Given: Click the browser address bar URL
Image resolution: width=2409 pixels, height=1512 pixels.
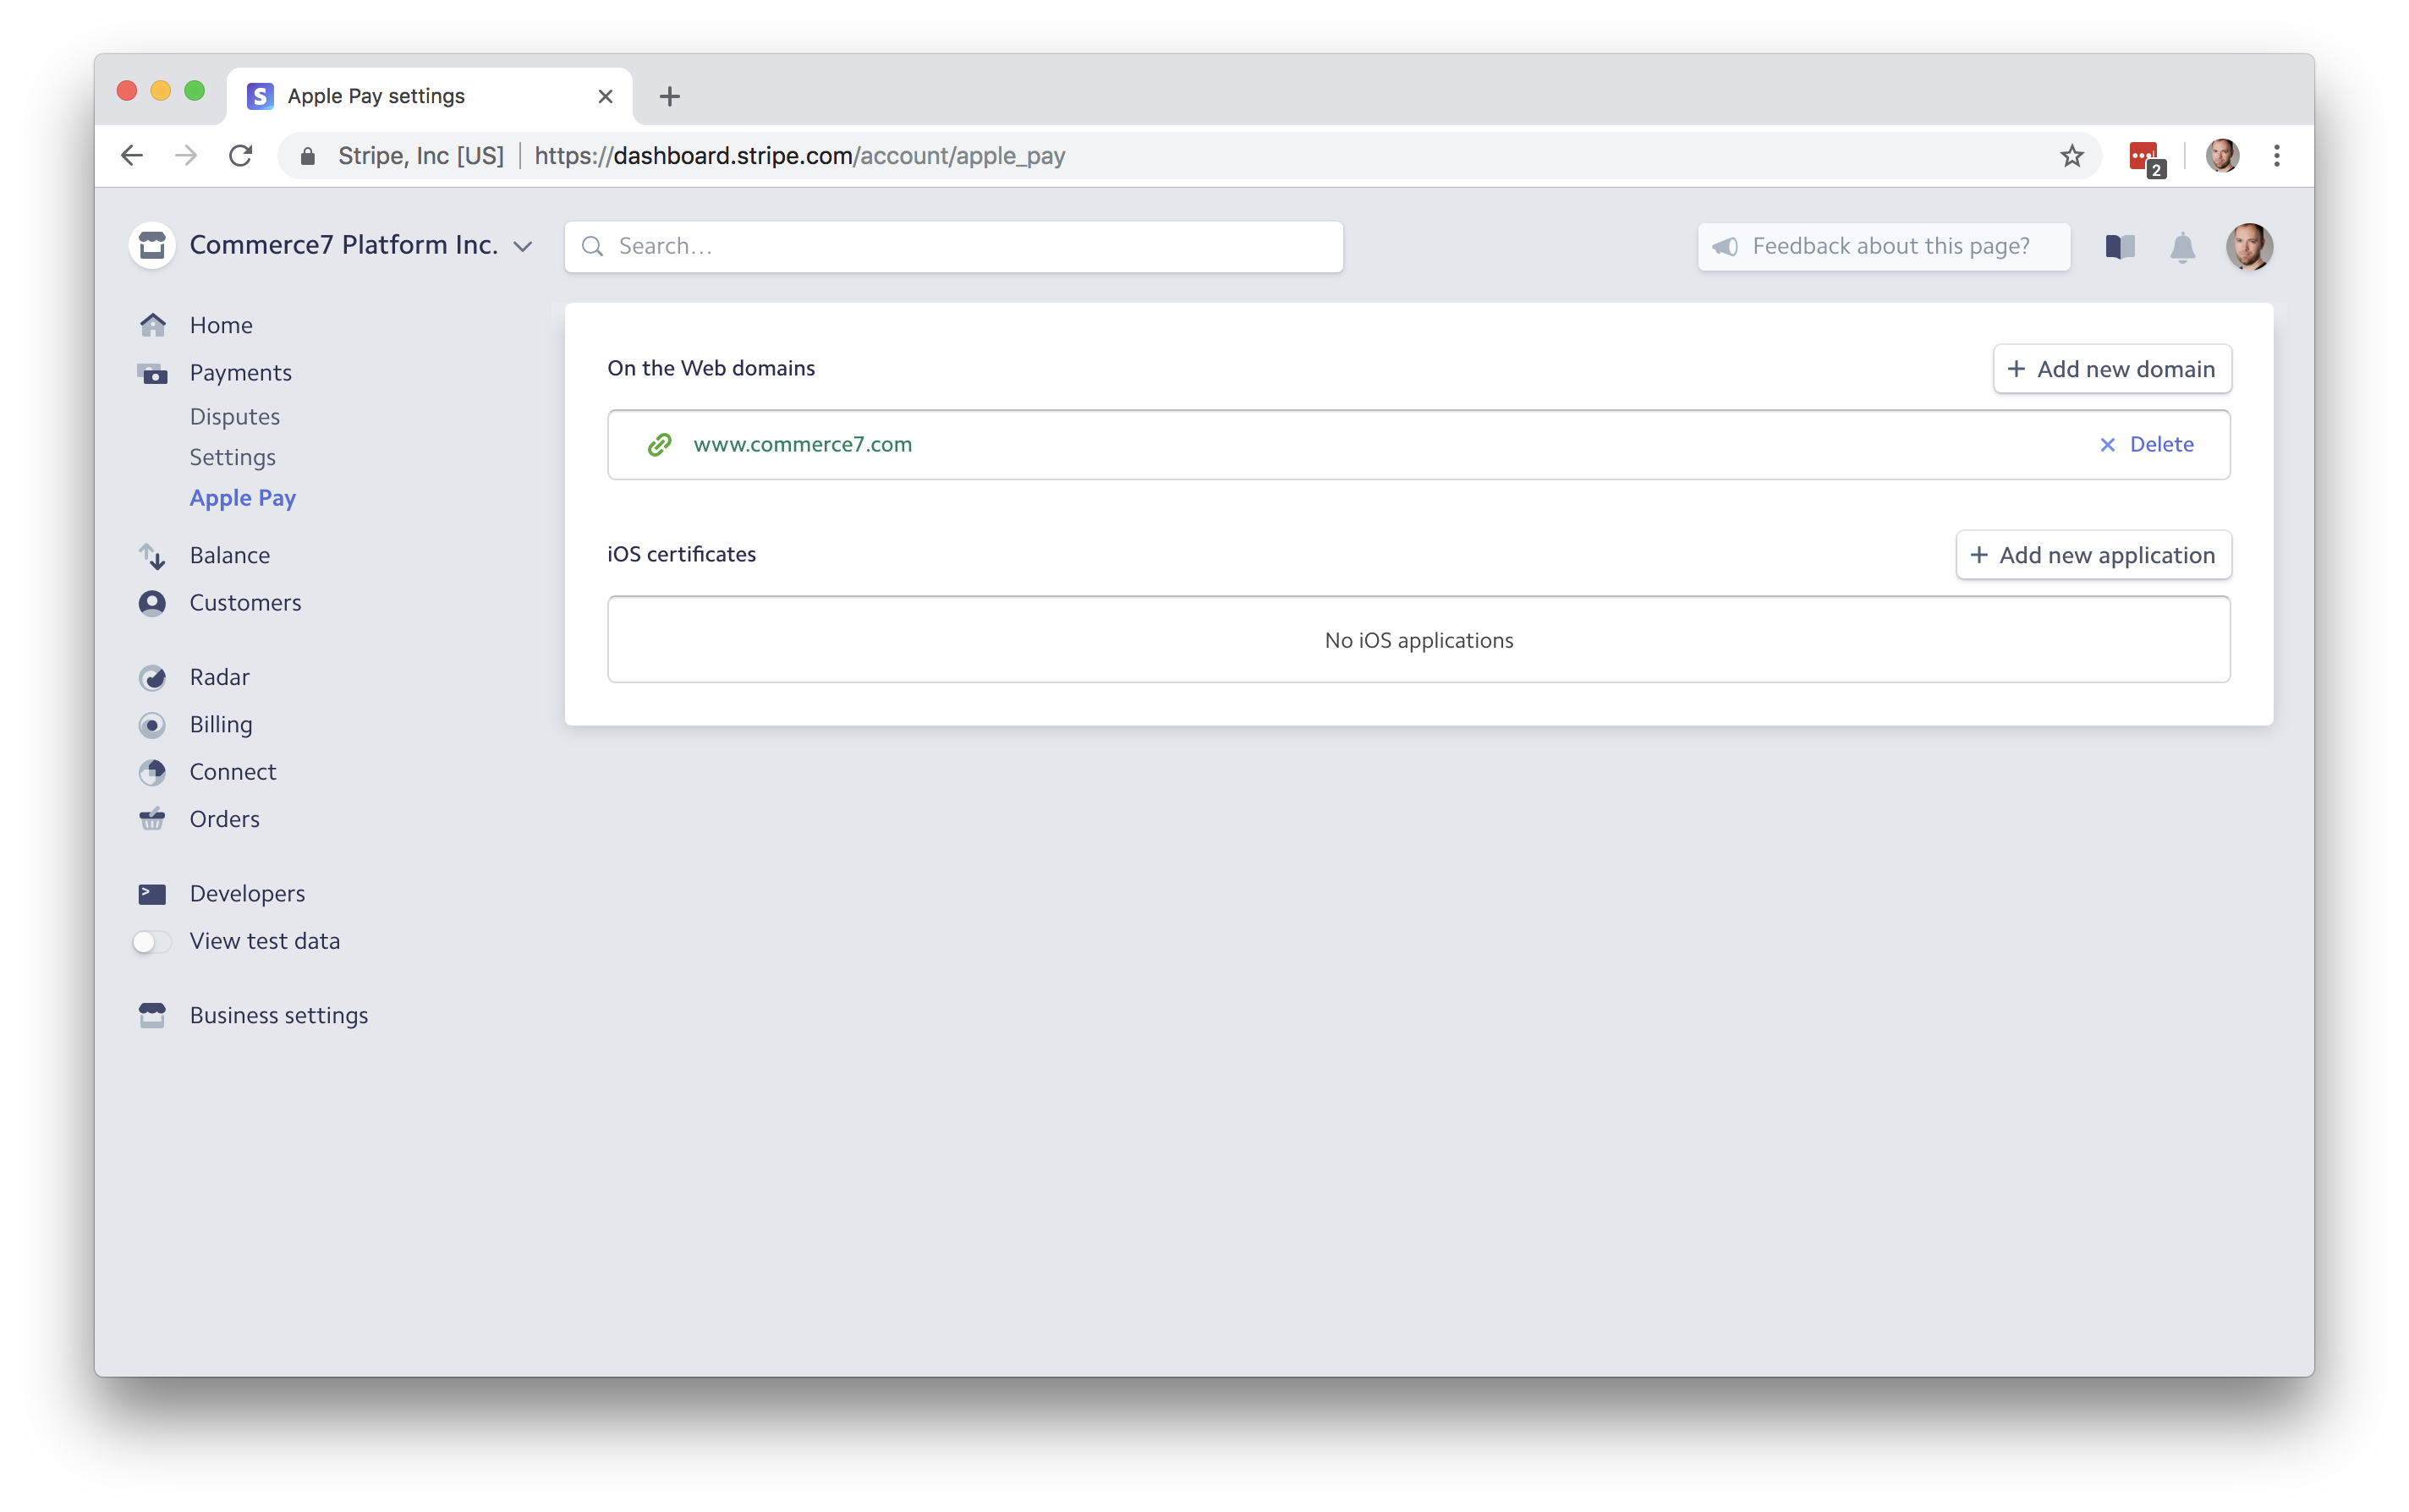Looking at the screenshot, I should tap(800, 156).
